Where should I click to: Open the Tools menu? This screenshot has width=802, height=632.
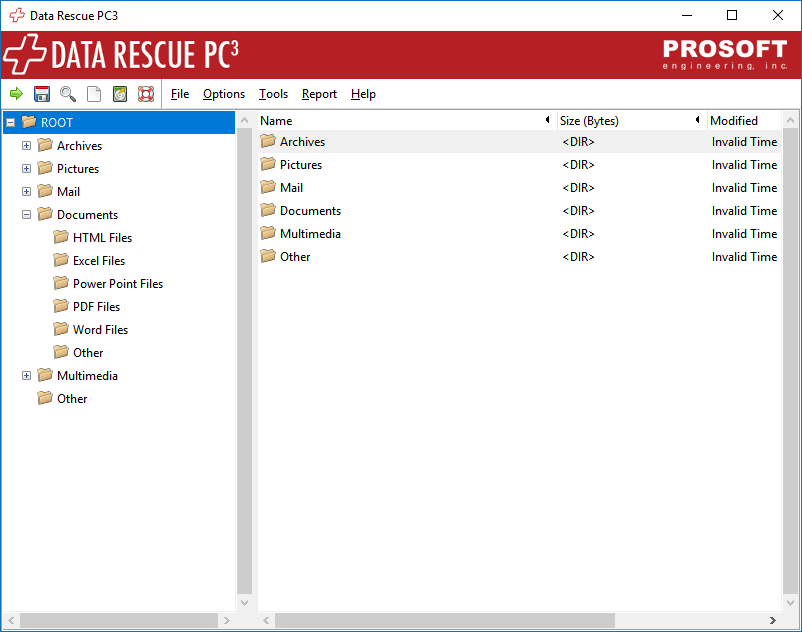point(273,94)
